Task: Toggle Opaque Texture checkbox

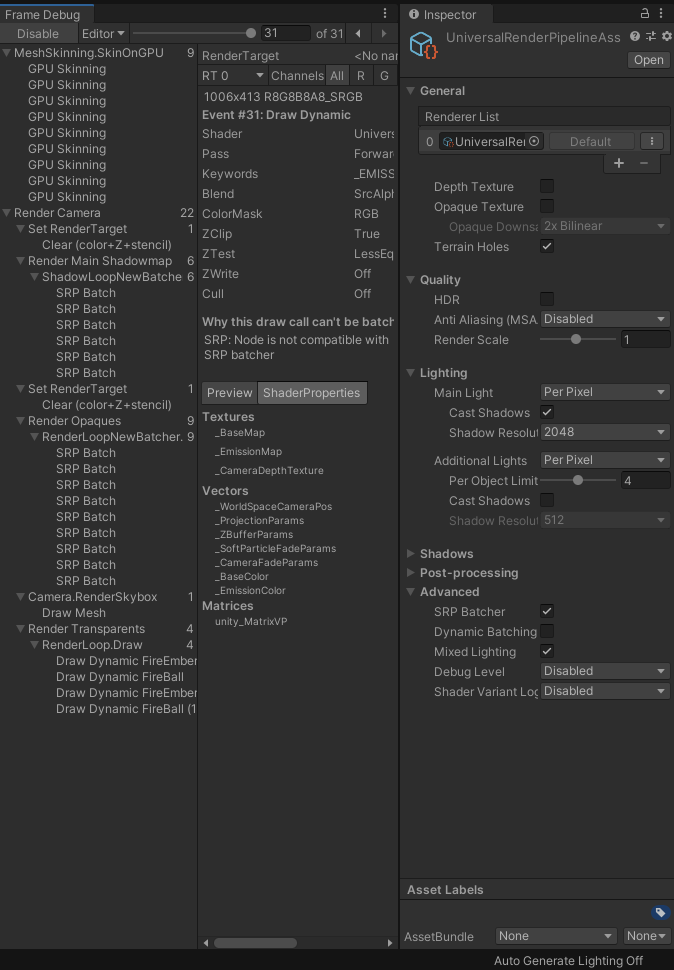Action: click(547, 206)
